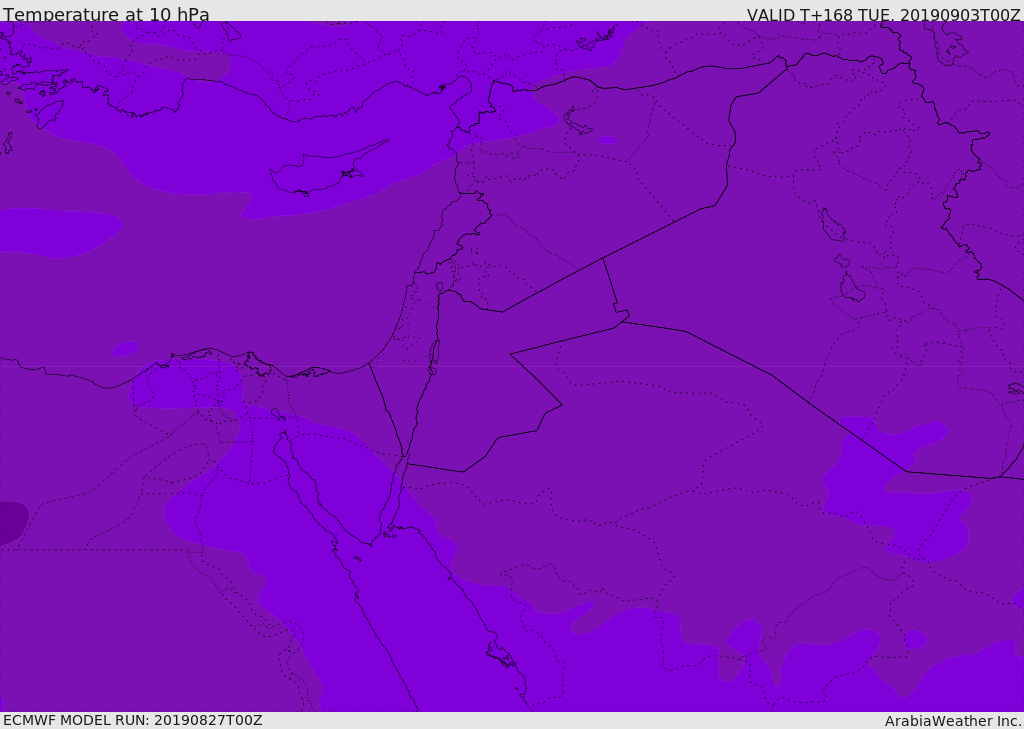Click the 'ArabiaWeather Inc' credit text

tap(952, 721)
